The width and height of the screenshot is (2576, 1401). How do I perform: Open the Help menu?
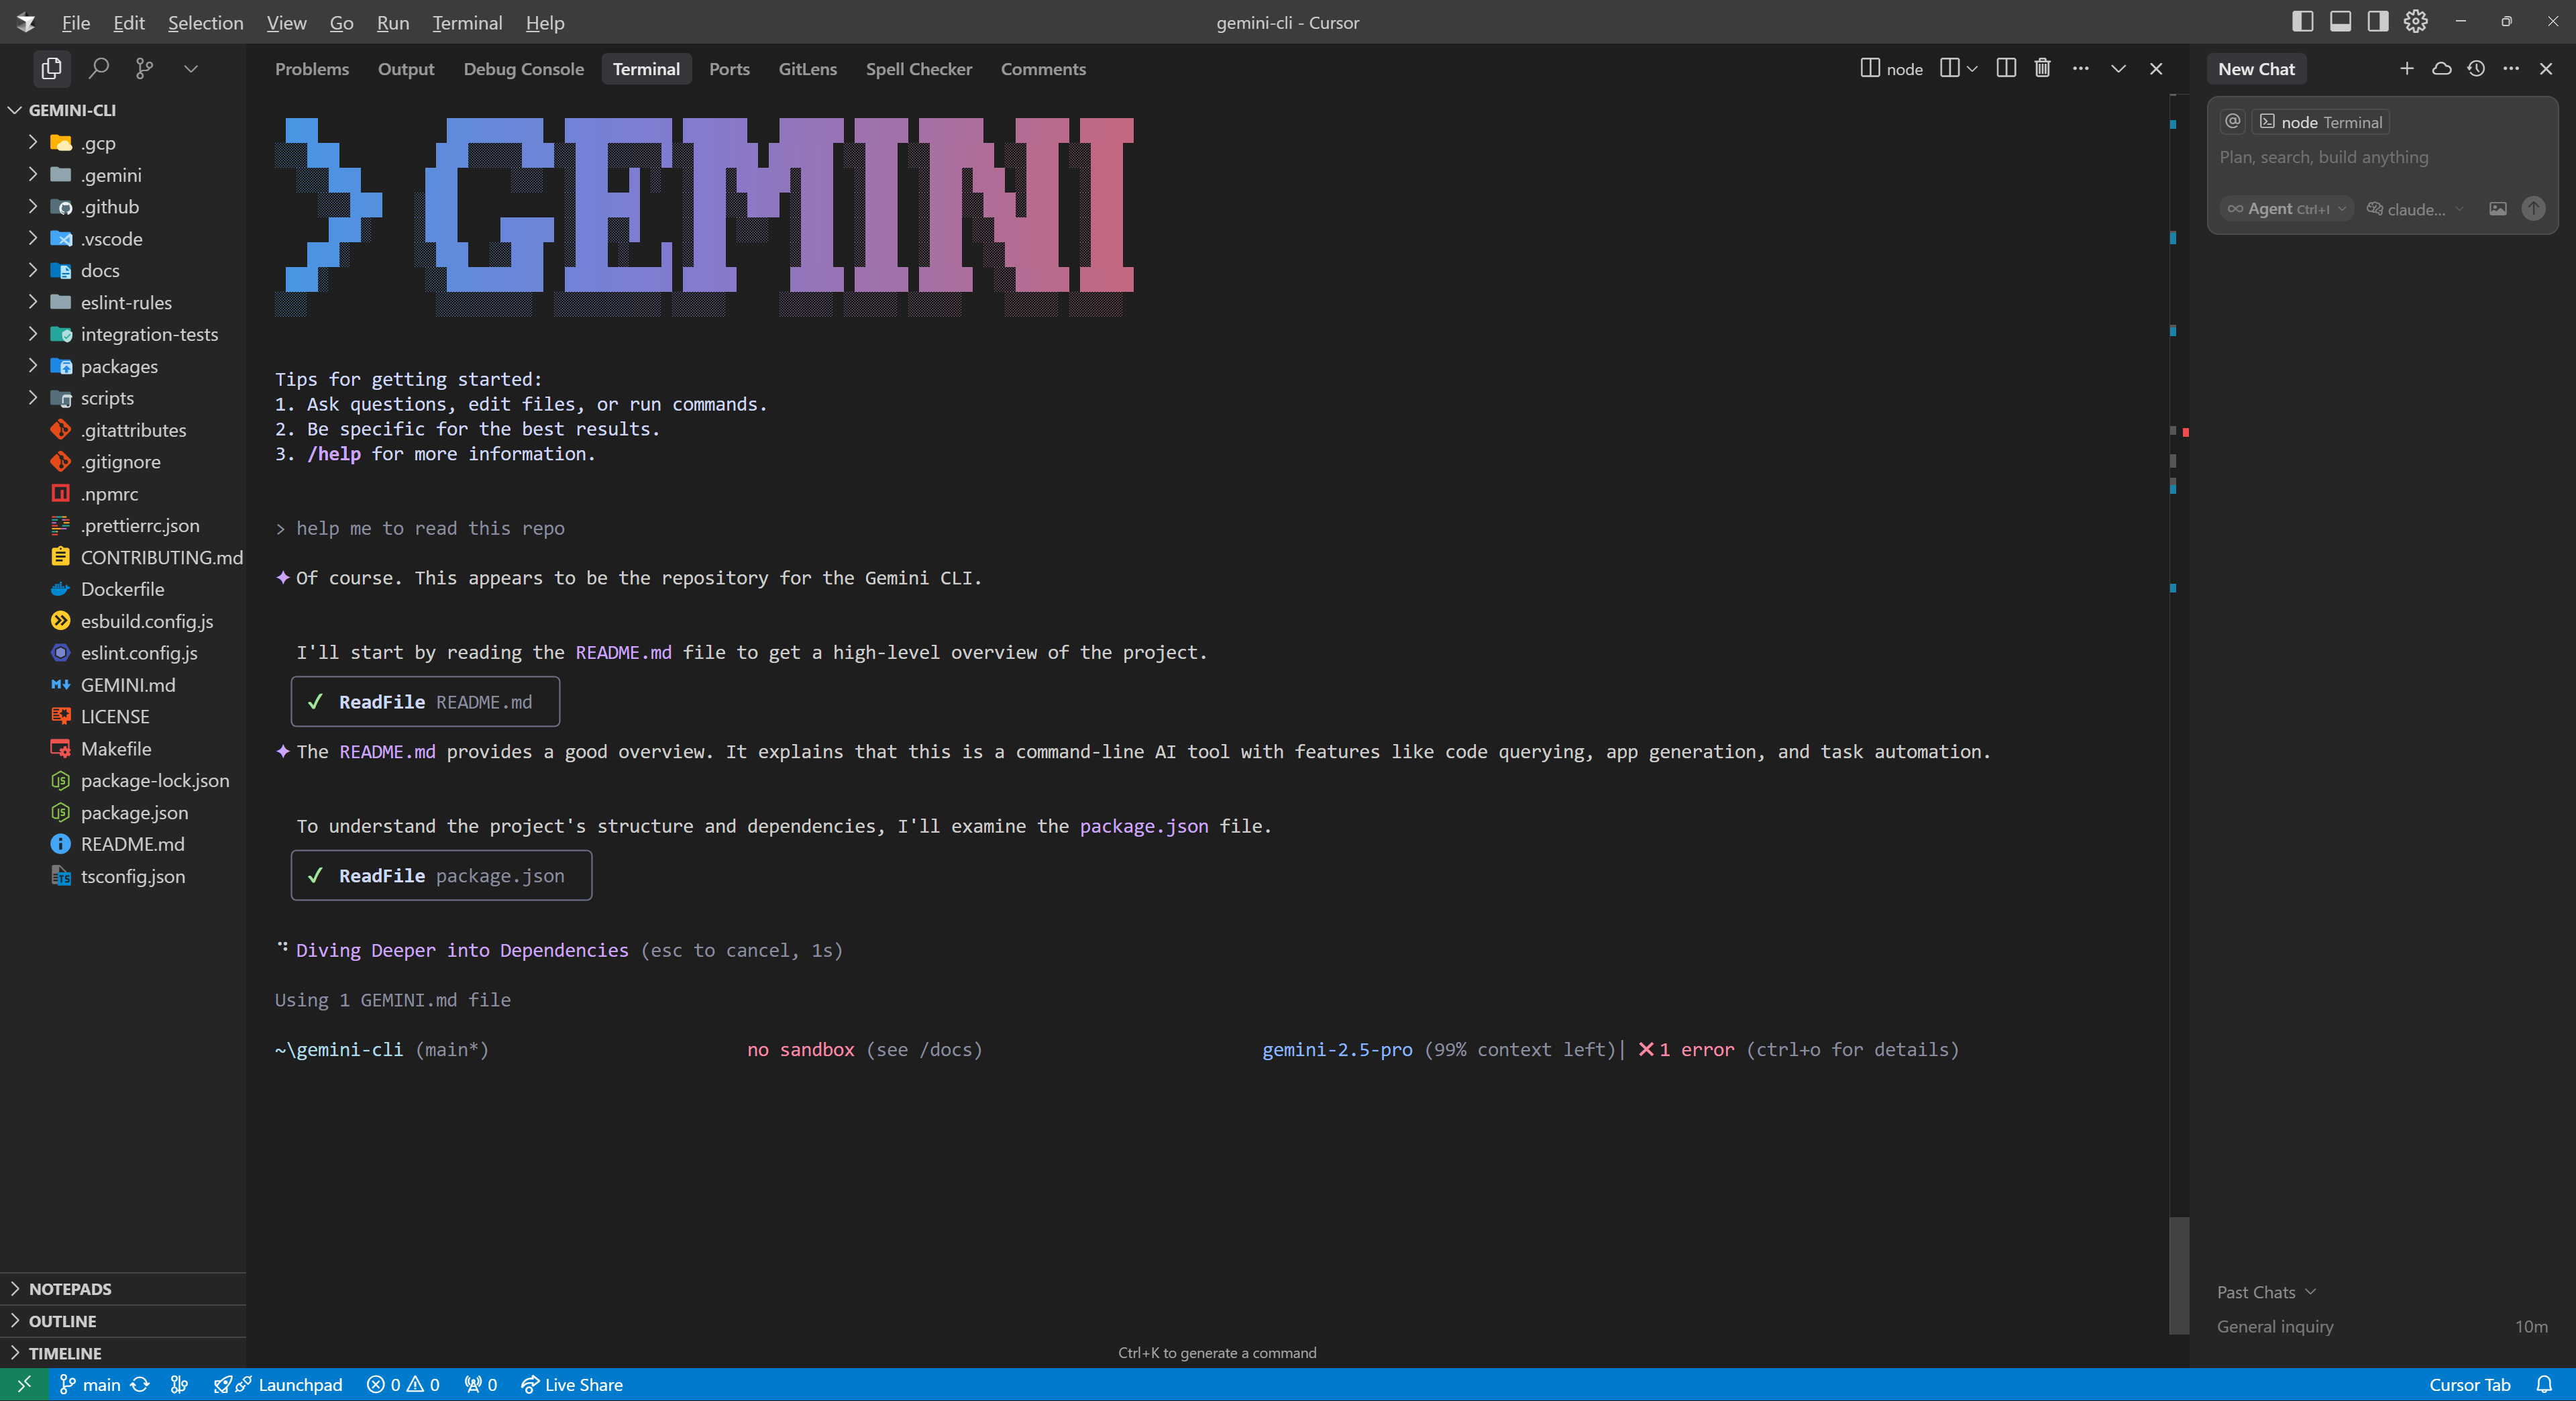pos(545,22)
